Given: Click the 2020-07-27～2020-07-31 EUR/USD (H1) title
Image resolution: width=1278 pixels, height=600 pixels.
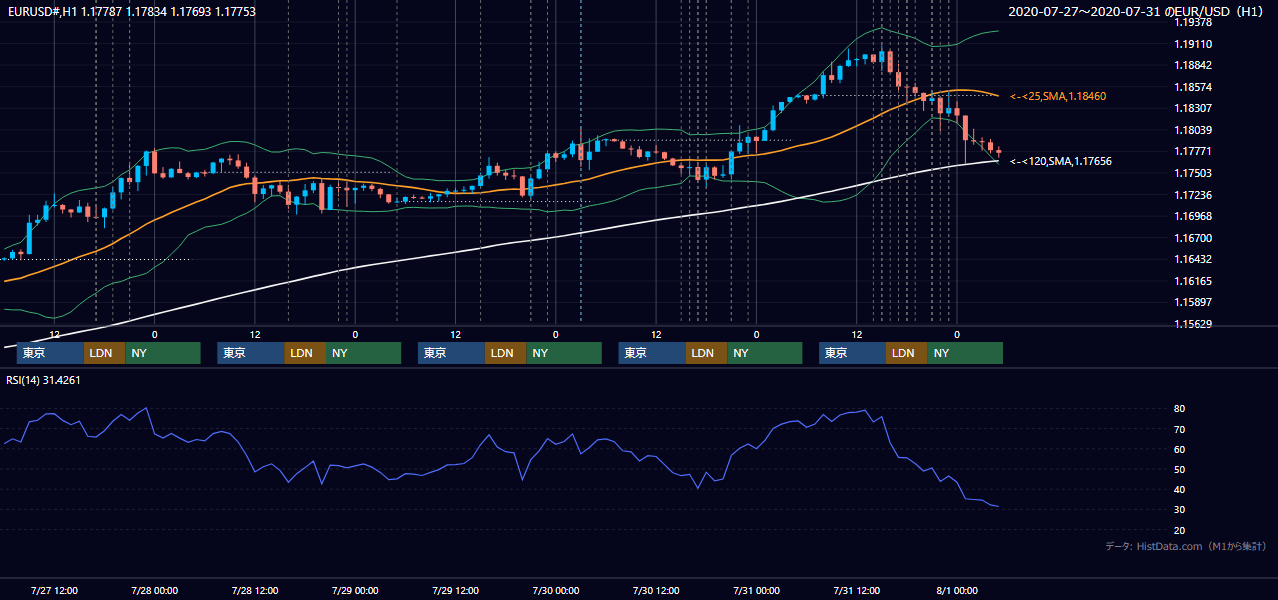Looking at the screenshot, I should [1137, 12].
